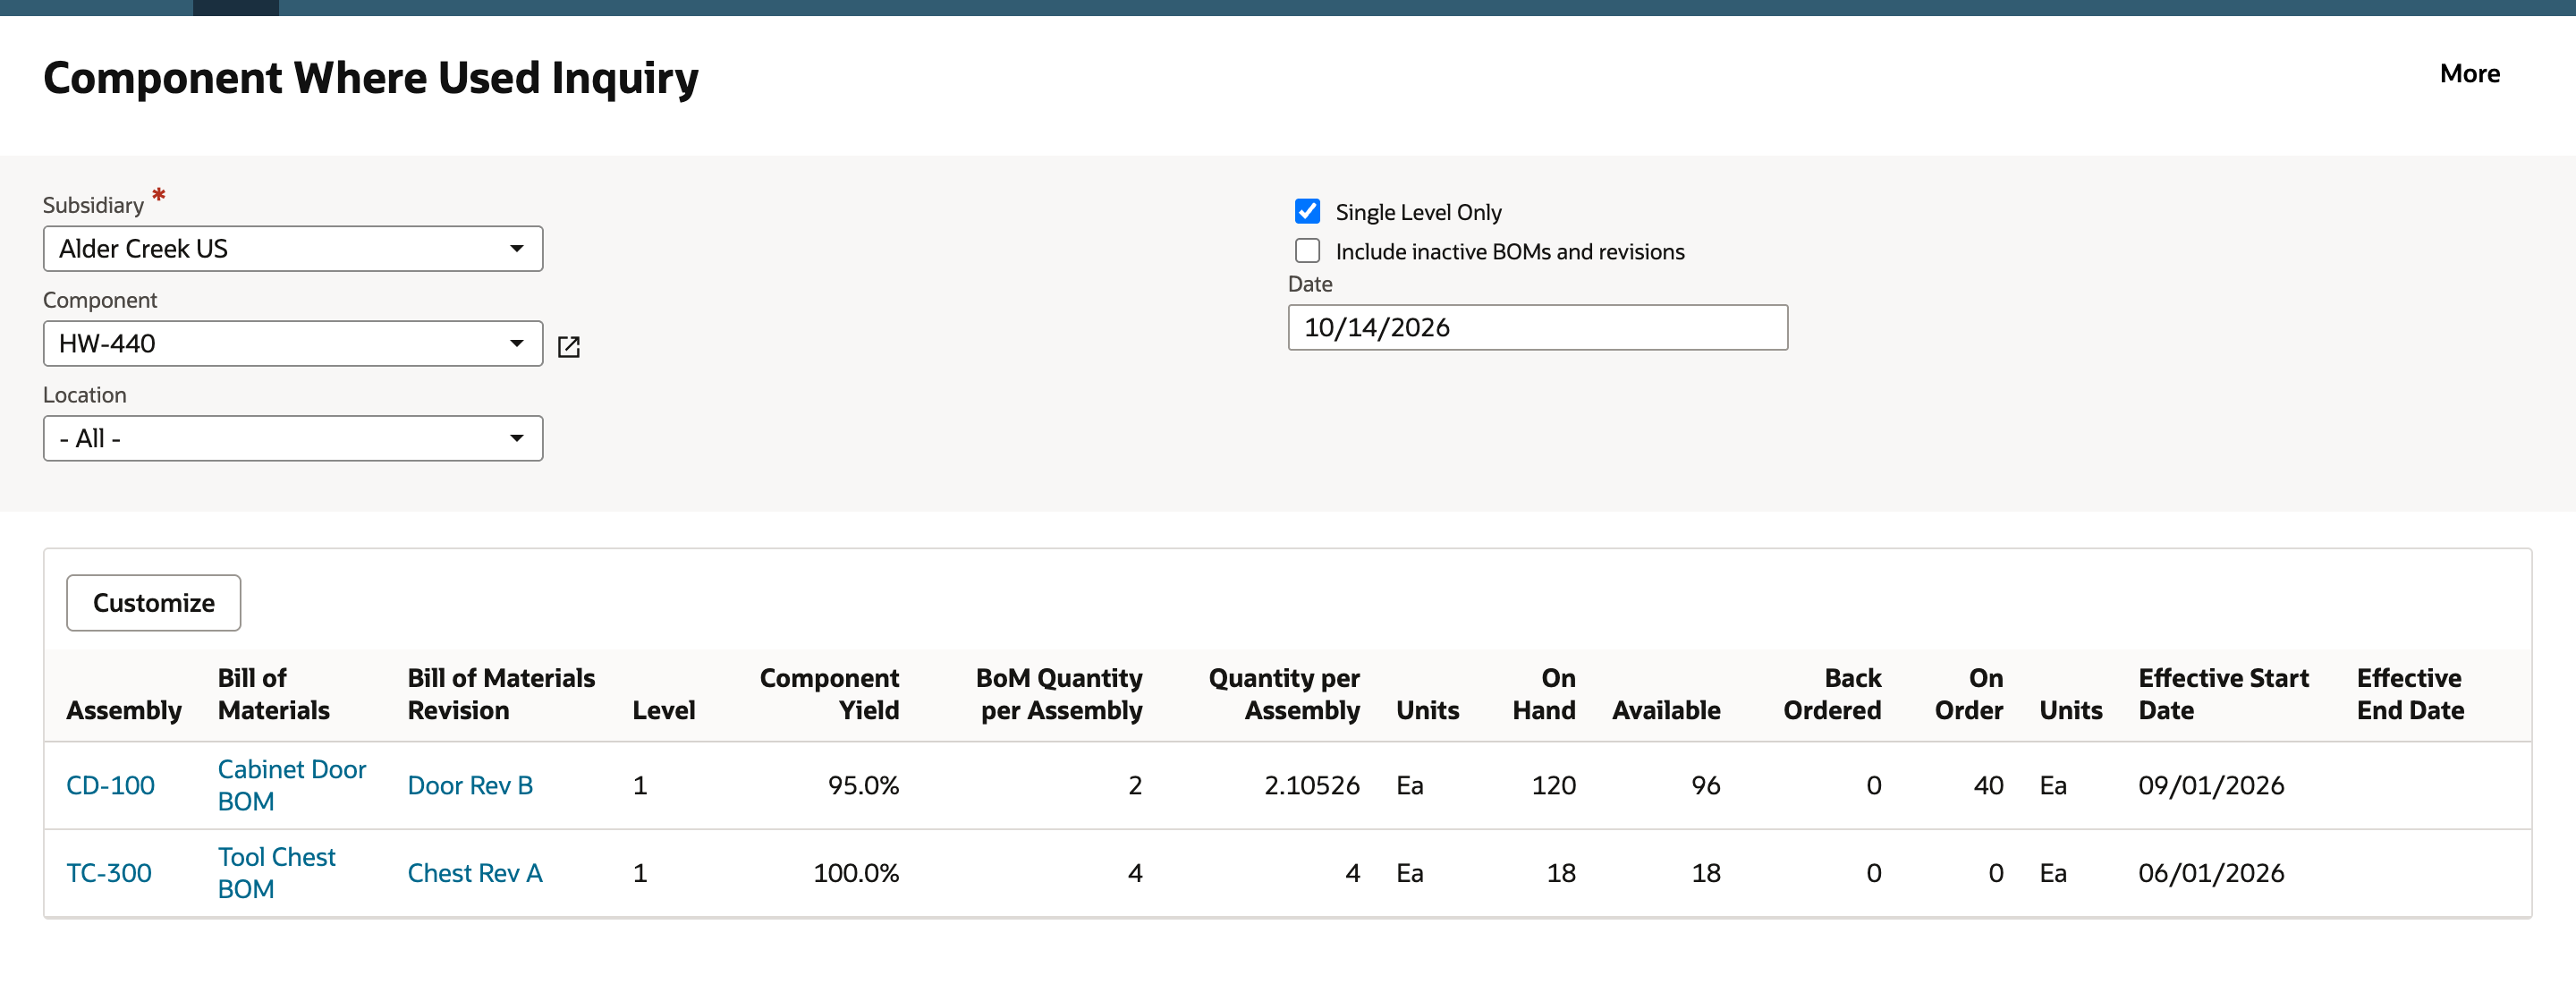
Task: Click the Date input field
Action: pos(1537,327)
